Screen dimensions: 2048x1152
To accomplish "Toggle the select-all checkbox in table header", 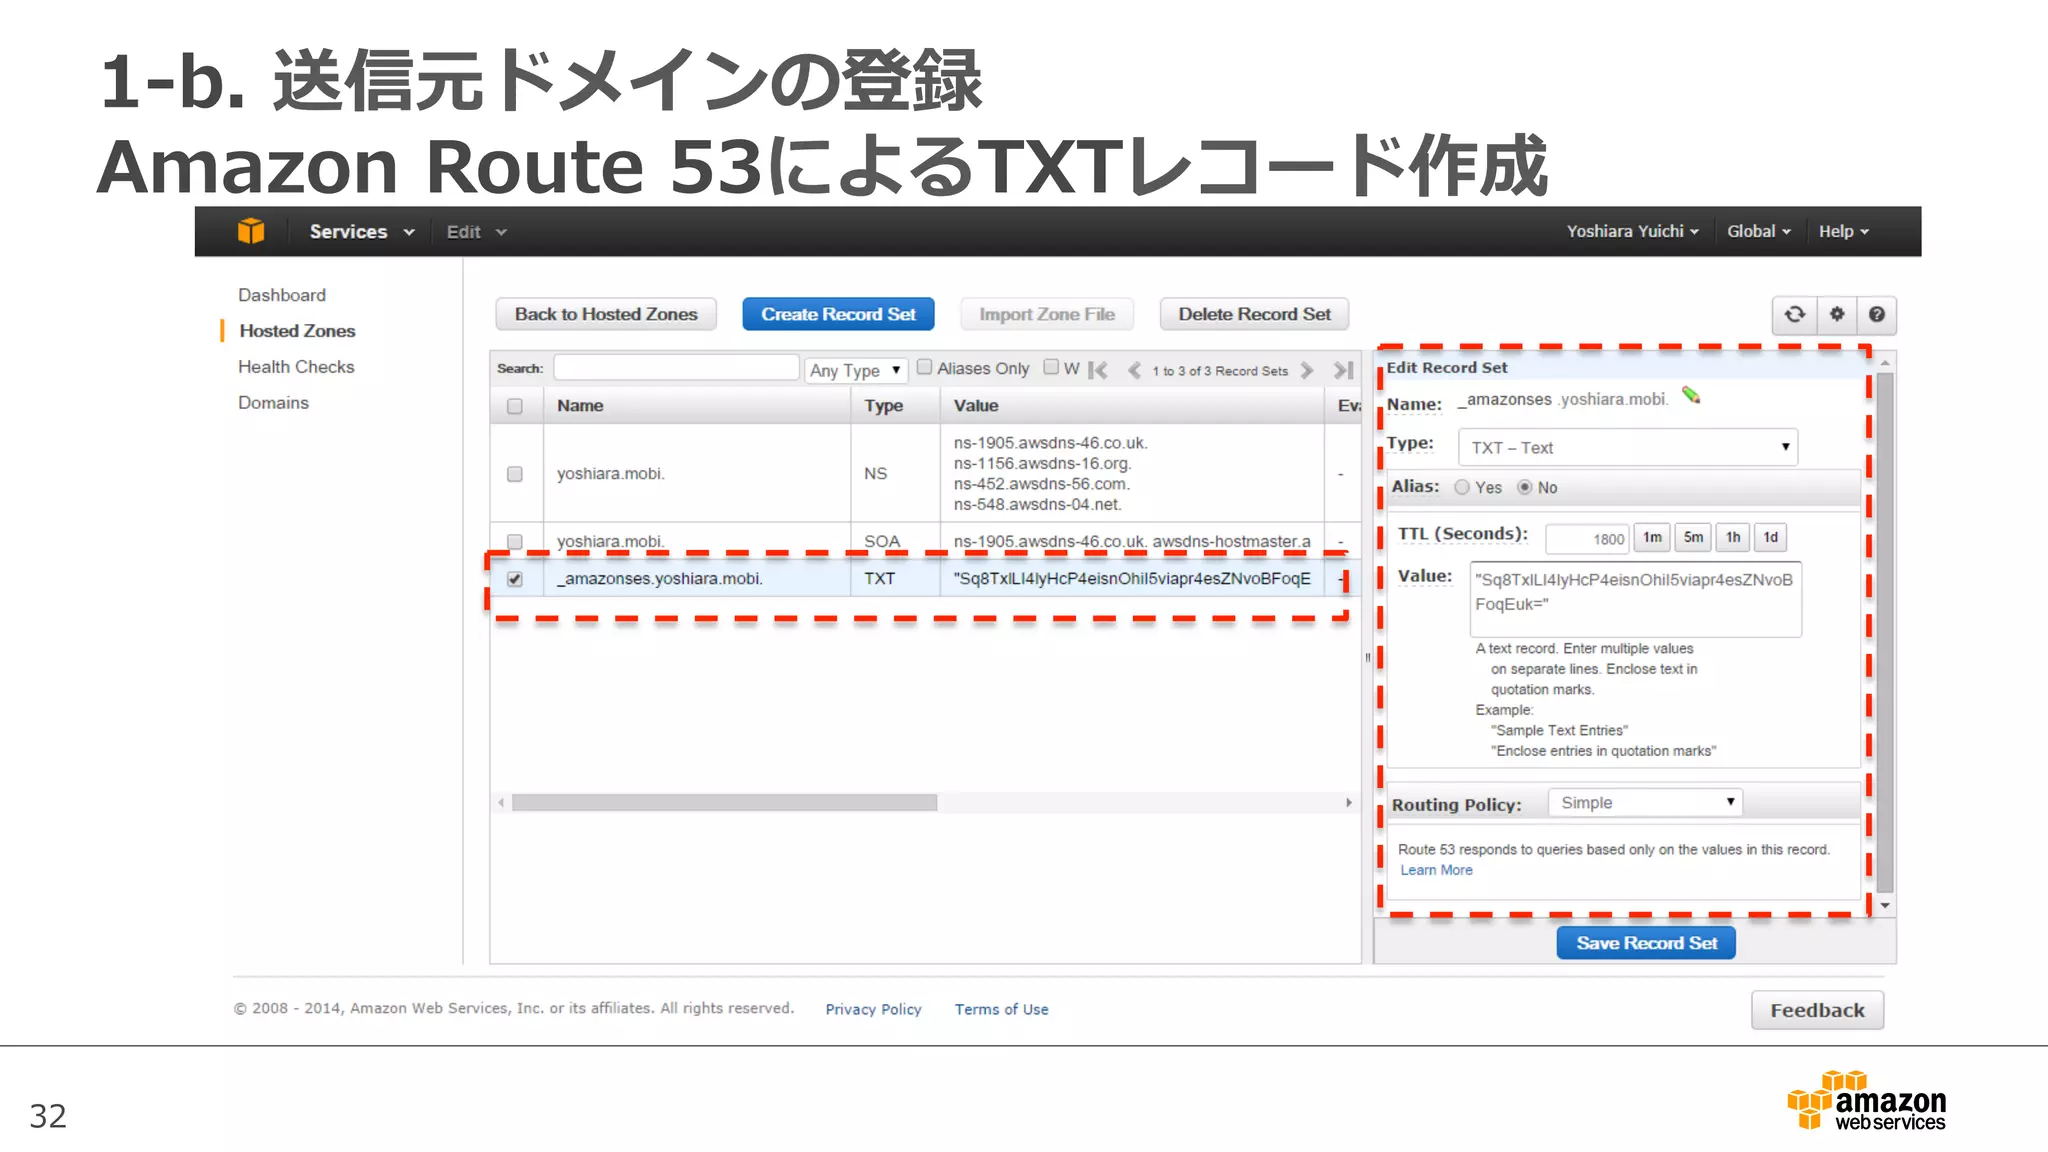I will click(x=515, y=406).
